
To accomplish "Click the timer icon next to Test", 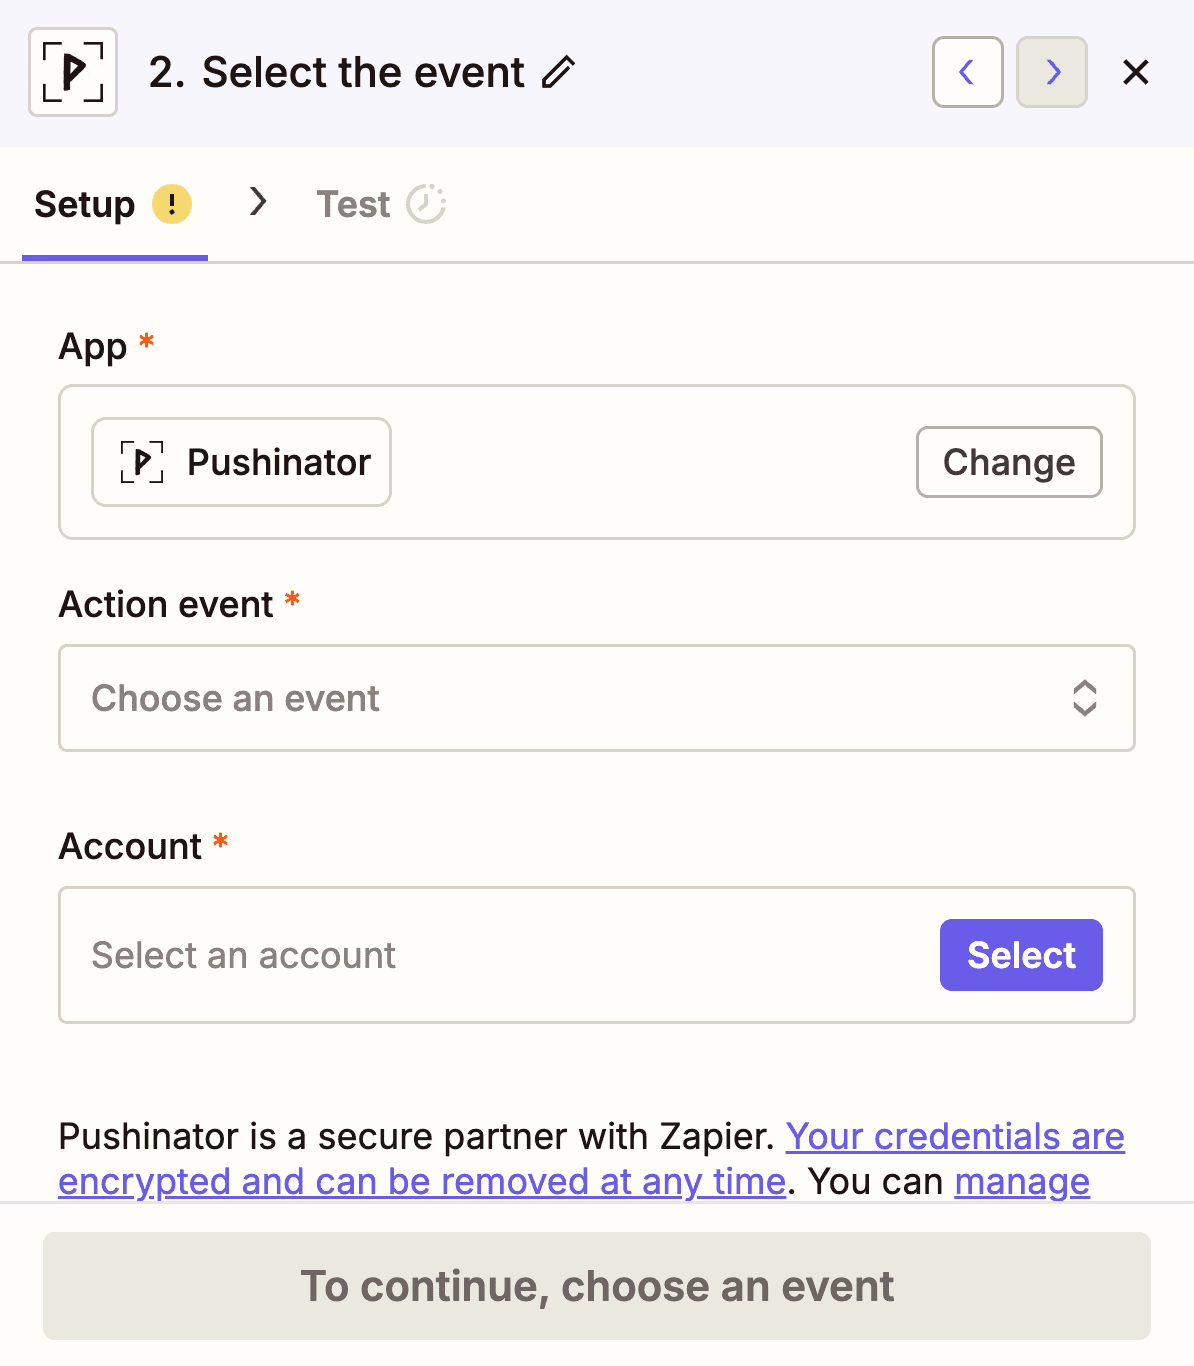I will tap(428, 203).
